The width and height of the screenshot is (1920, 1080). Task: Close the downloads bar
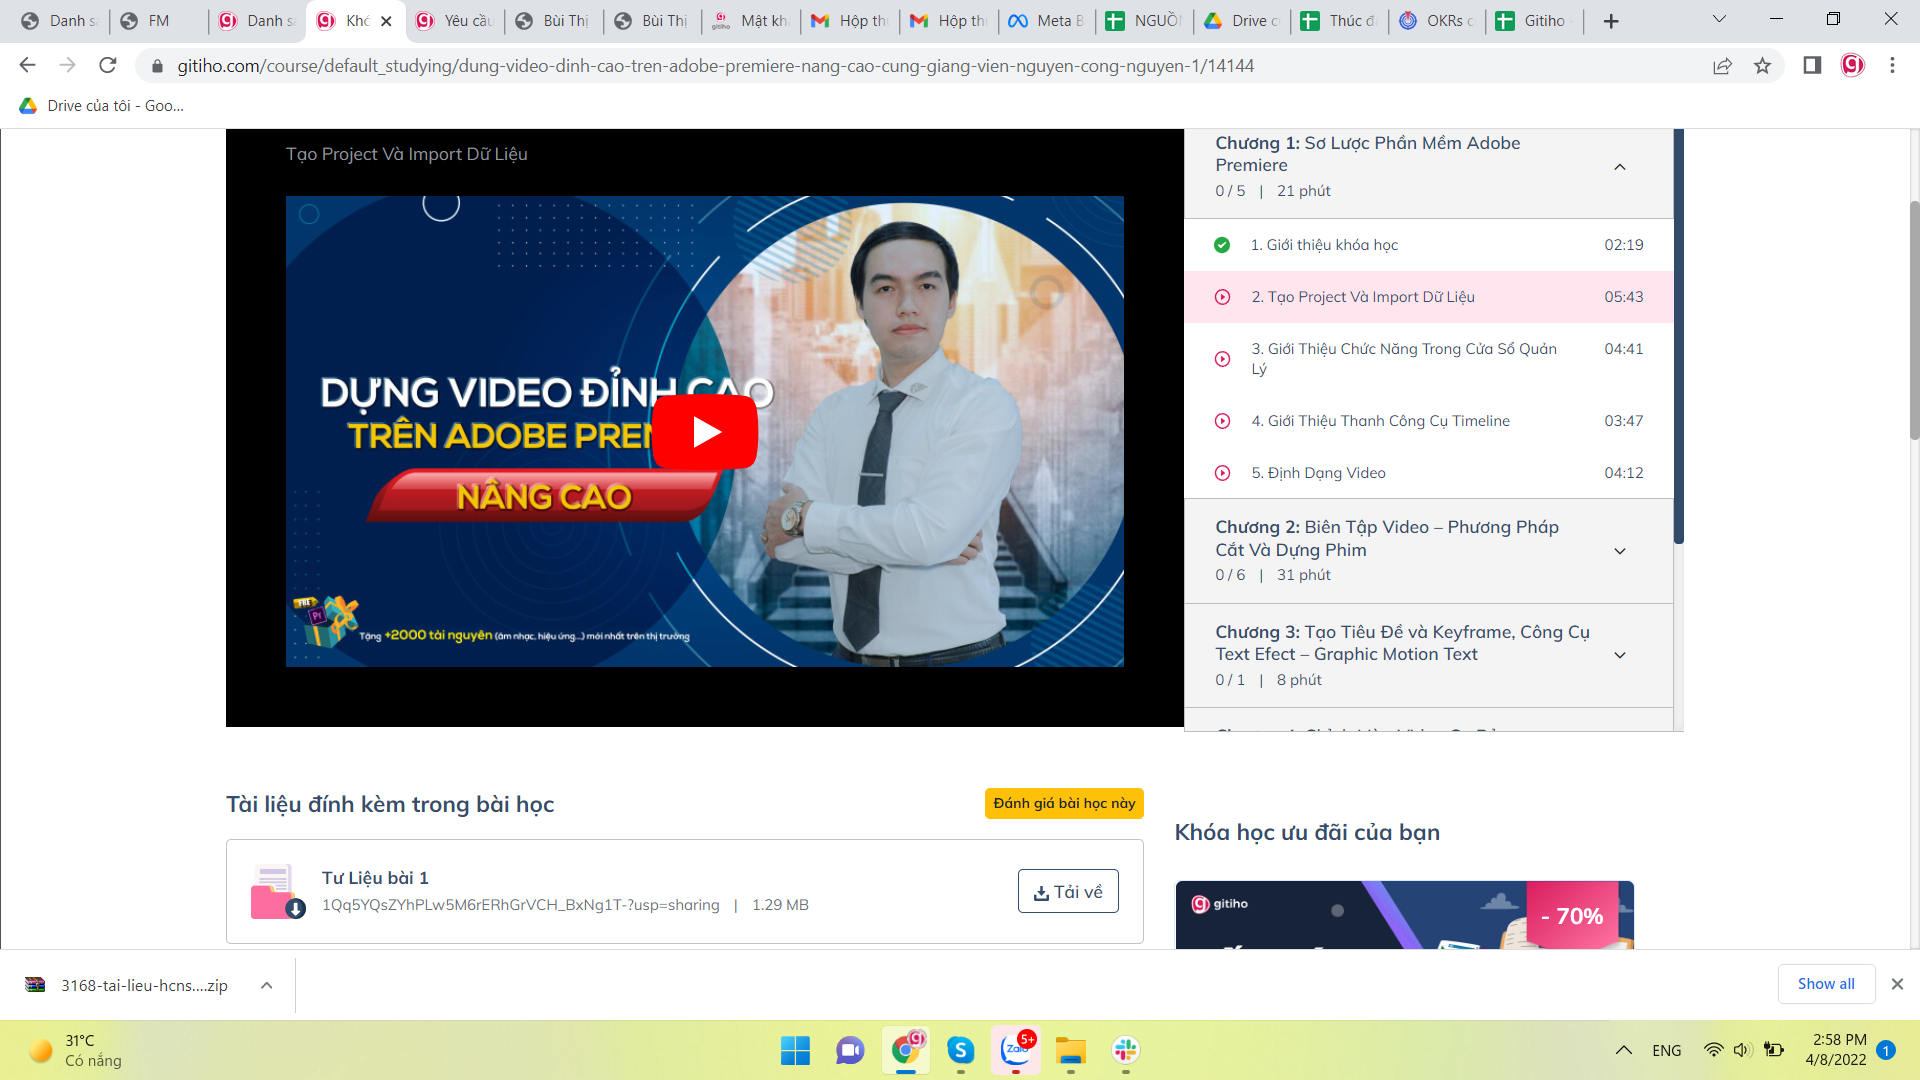[x=1897, y=984]
